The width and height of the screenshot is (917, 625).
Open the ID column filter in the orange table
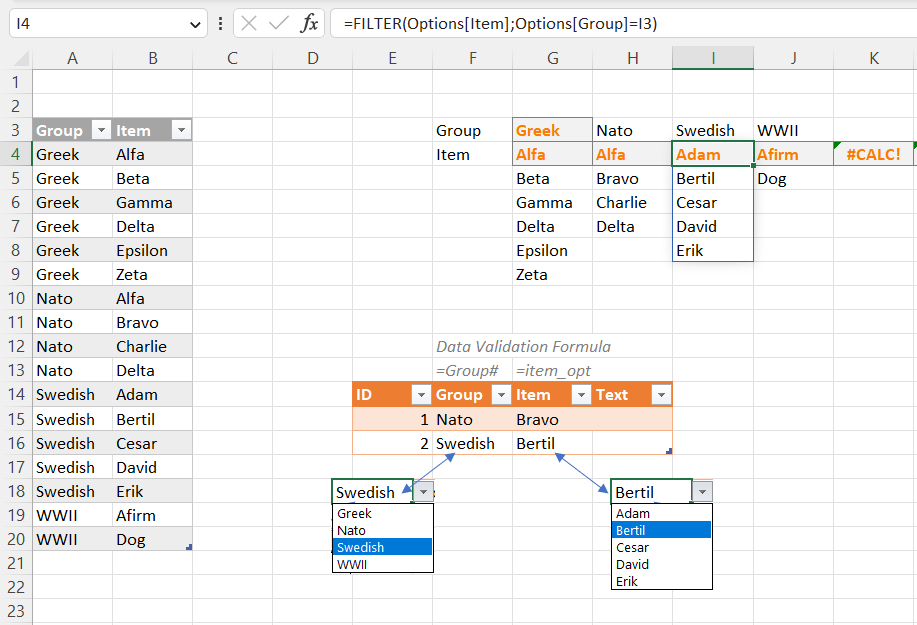(421, 395)
